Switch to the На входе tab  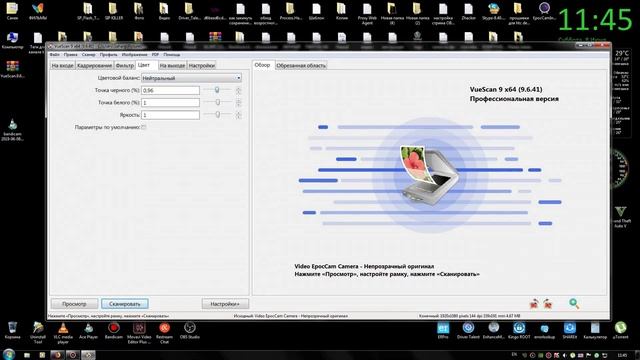pos(62,65)
